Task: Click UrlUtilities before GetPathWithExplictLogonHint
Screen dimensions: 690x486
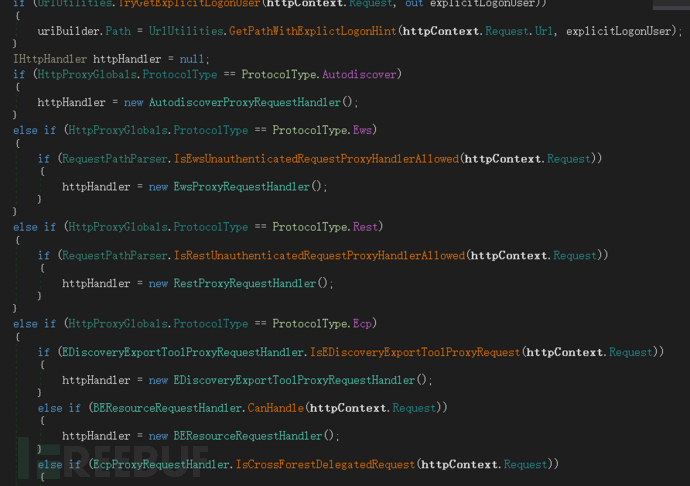Action: (186, 31)
